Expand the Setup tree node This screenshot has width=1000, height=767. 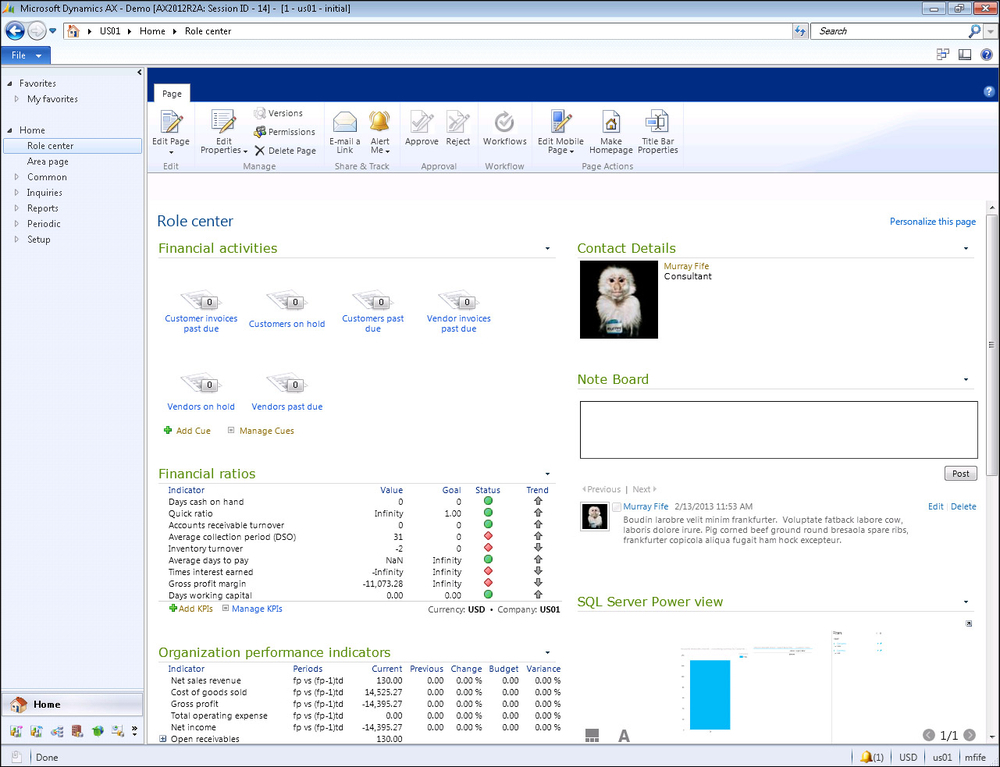17,239
